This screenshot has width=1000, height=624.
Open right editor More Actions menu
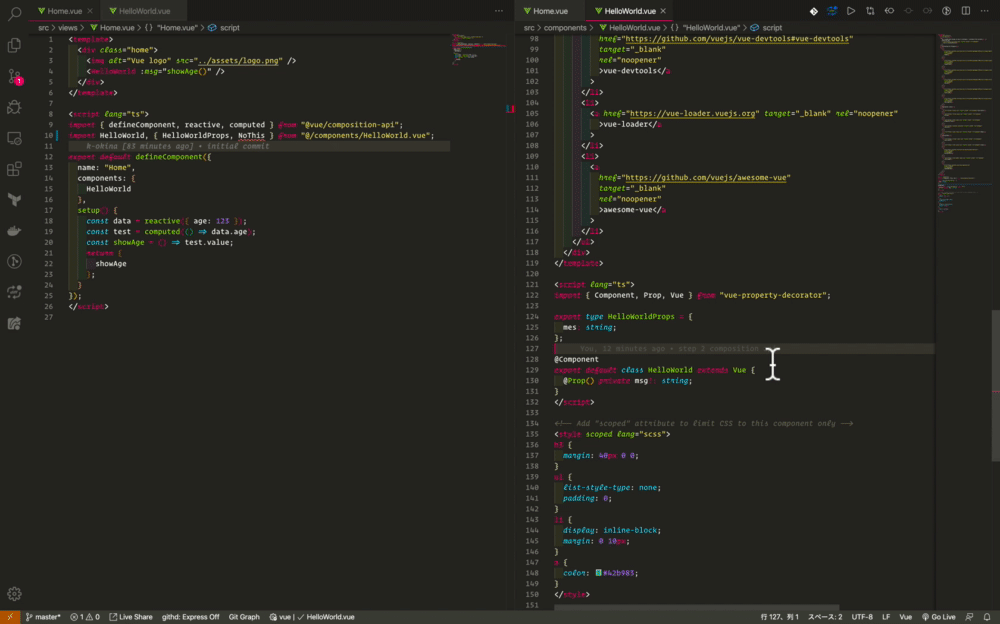985,11
